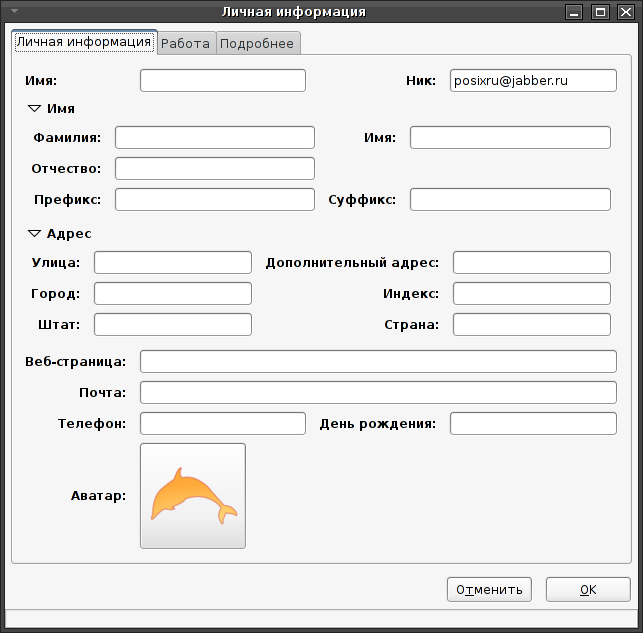Click the Страна input field
The image size is (643, 633).
pos(532,325)
